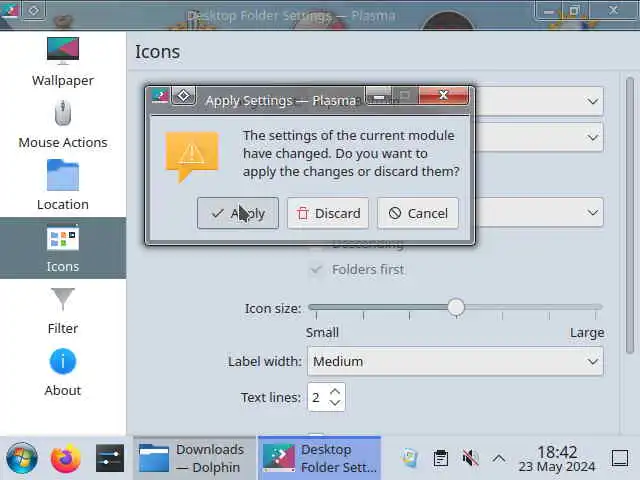
Task: Discard the changed settings
Action: pyautogui.click(x=328, y=213)
